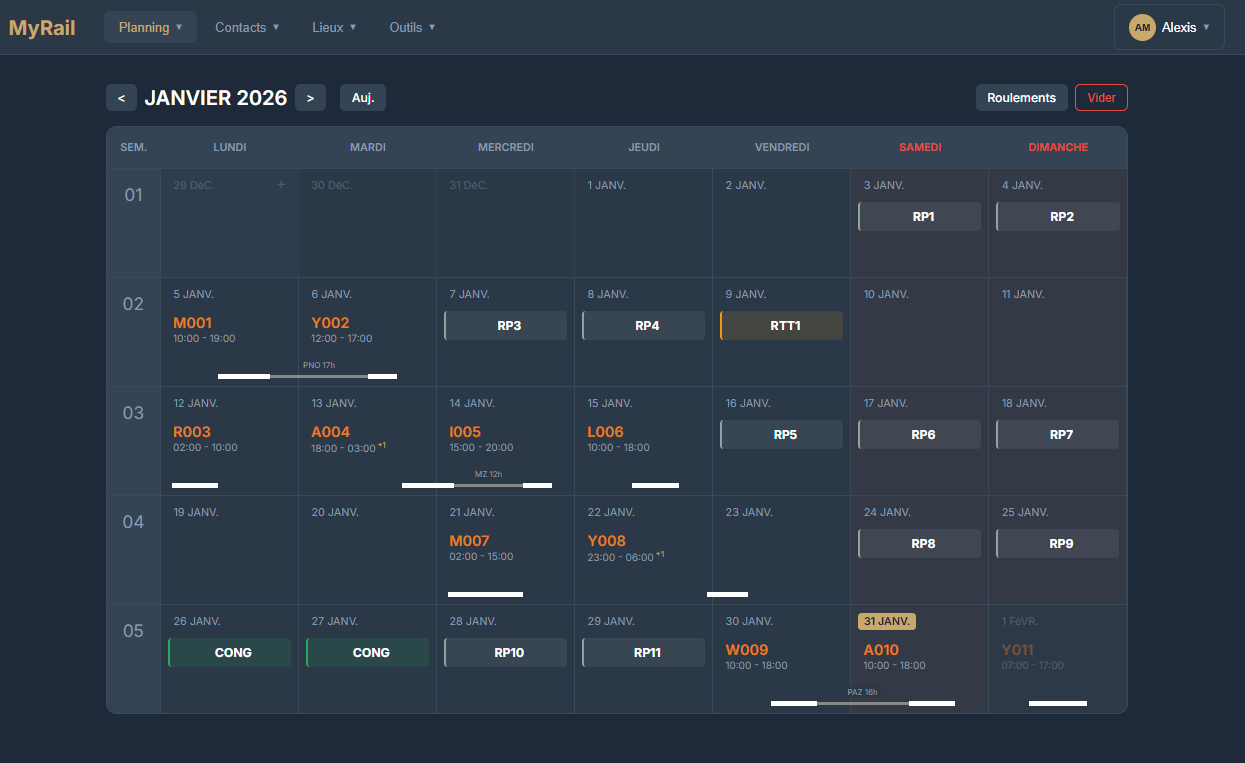Open the Lieux dropdown
Image resolution: width=1245 pixels, height=763 pixels.
[334, 27]
